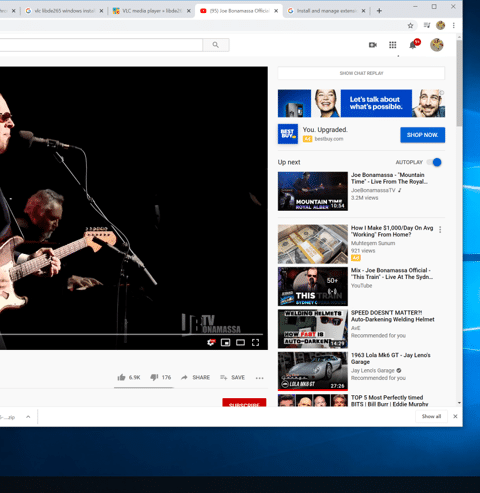This screenshot has height=493, width=480.
Task: Visit the JoeBonamassaTV channel name
Action: pyautogui.click(x=373, y=190)
